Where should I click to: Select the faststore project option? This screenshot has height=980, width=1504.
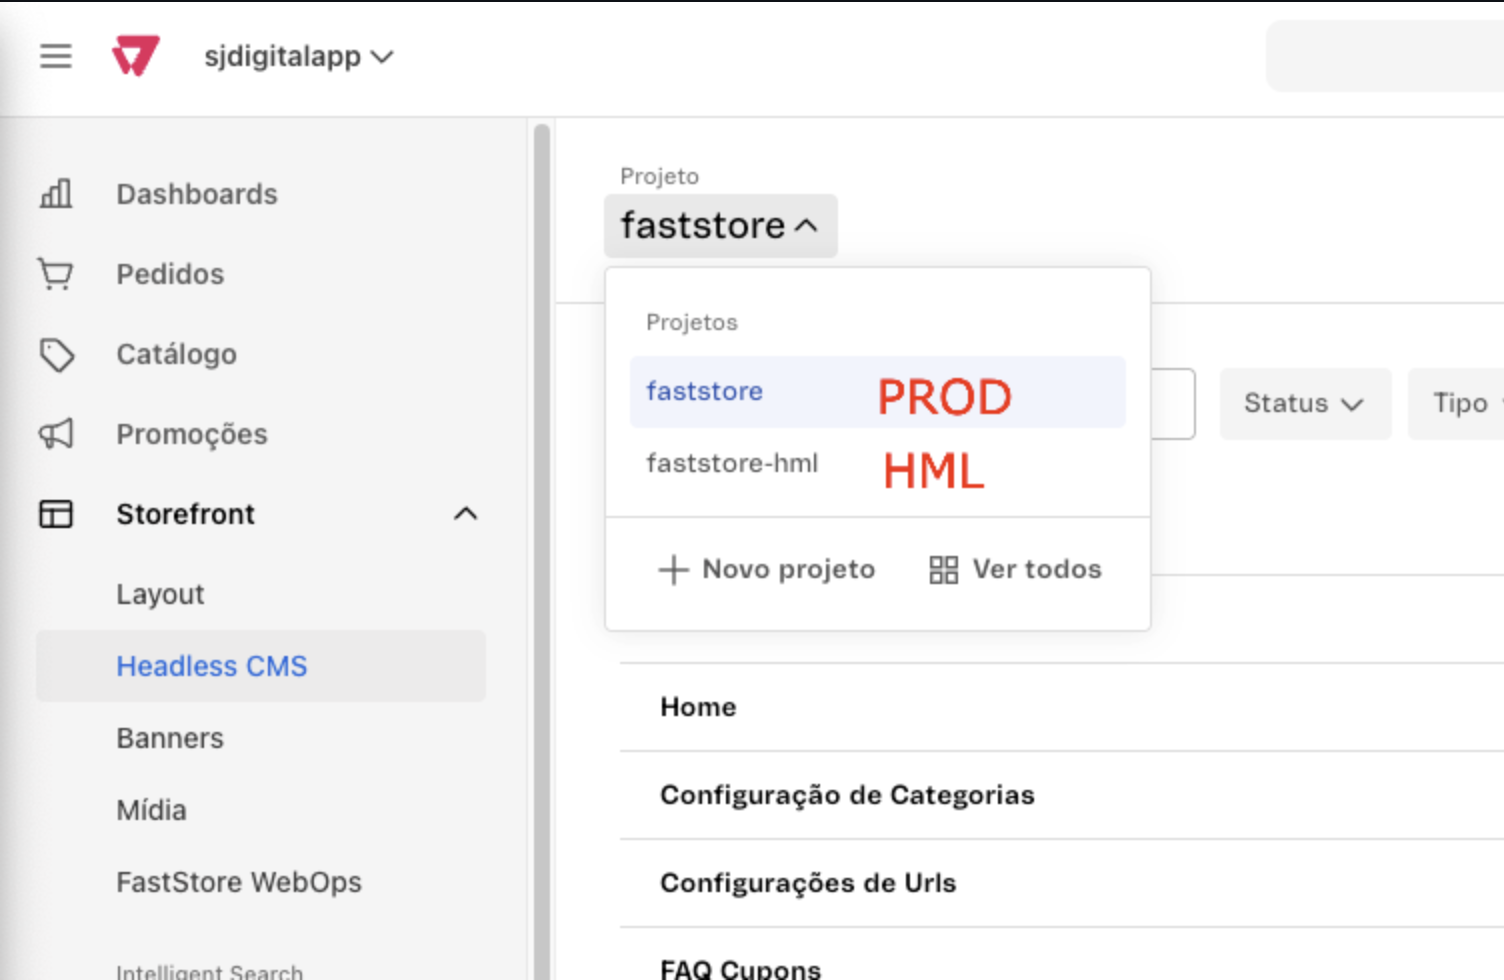(x=705, y=392)
